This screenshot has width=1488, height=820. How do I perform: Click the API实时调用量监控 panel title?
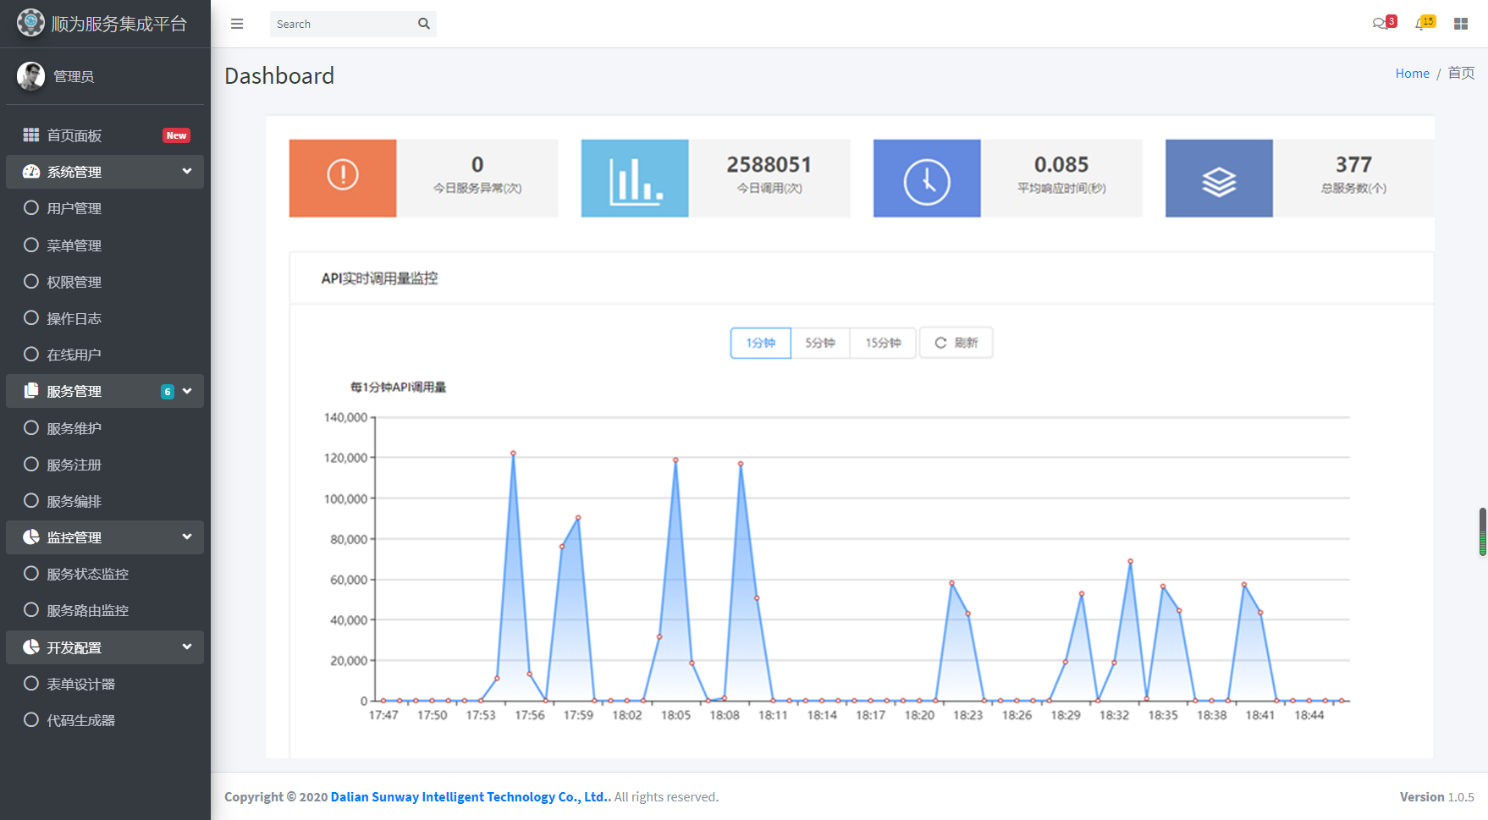click(x=379, y=278)
